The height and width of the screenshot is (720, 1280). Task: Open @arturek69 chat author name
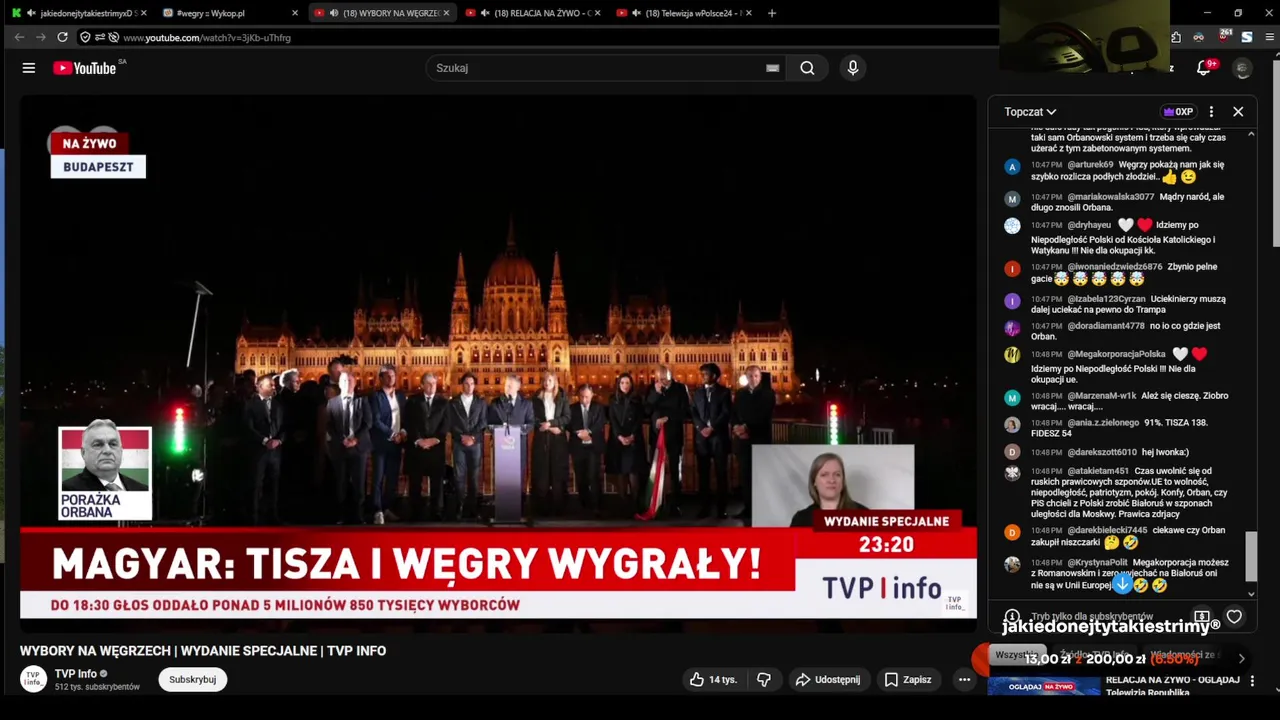tap(1090, 165)
